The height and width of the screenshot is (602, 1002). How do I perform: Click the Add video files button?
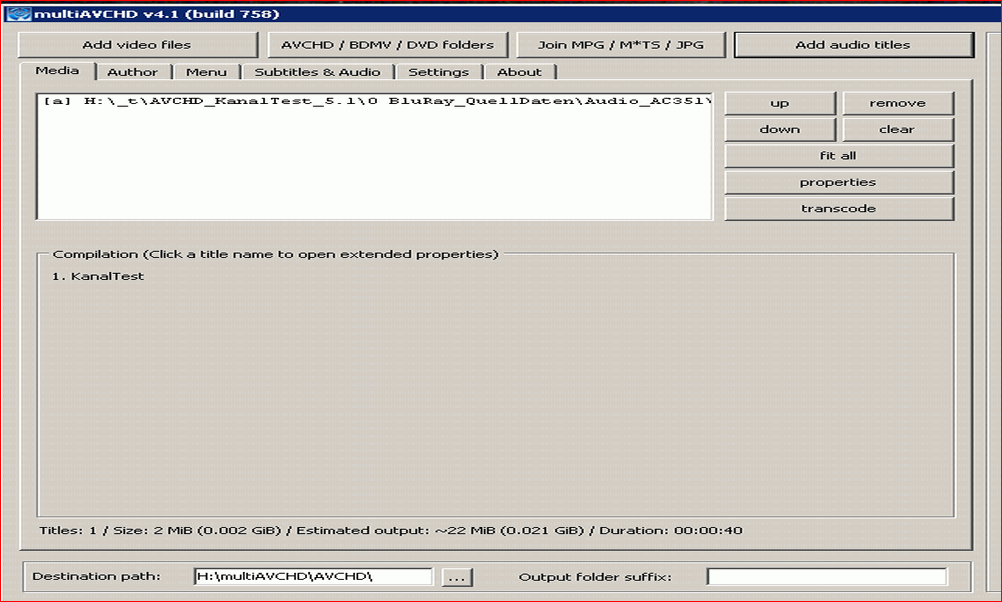[137, 45]
